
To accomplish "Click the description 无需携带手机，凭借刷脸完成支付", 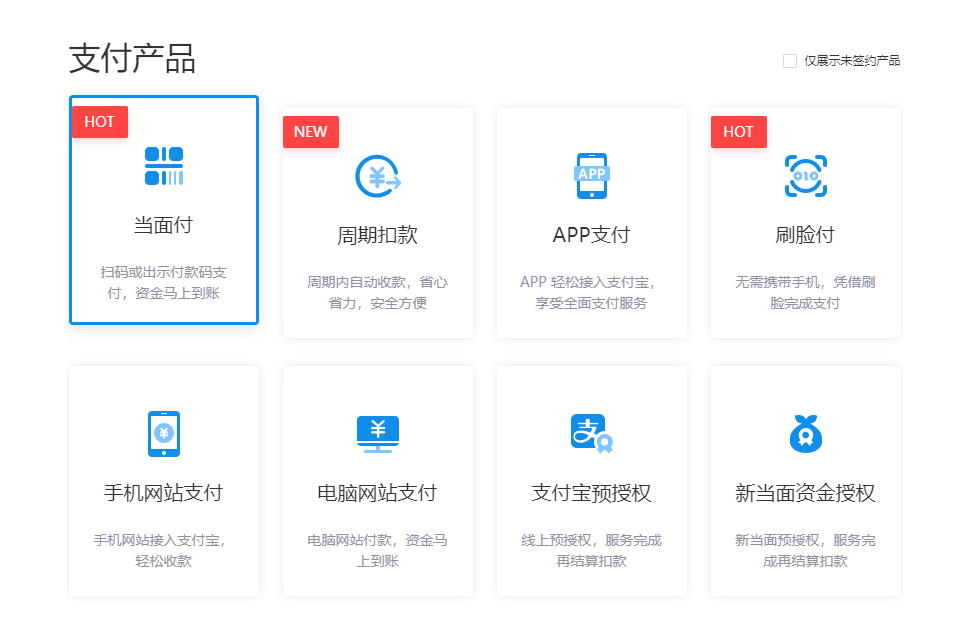I will coord(805,292).
